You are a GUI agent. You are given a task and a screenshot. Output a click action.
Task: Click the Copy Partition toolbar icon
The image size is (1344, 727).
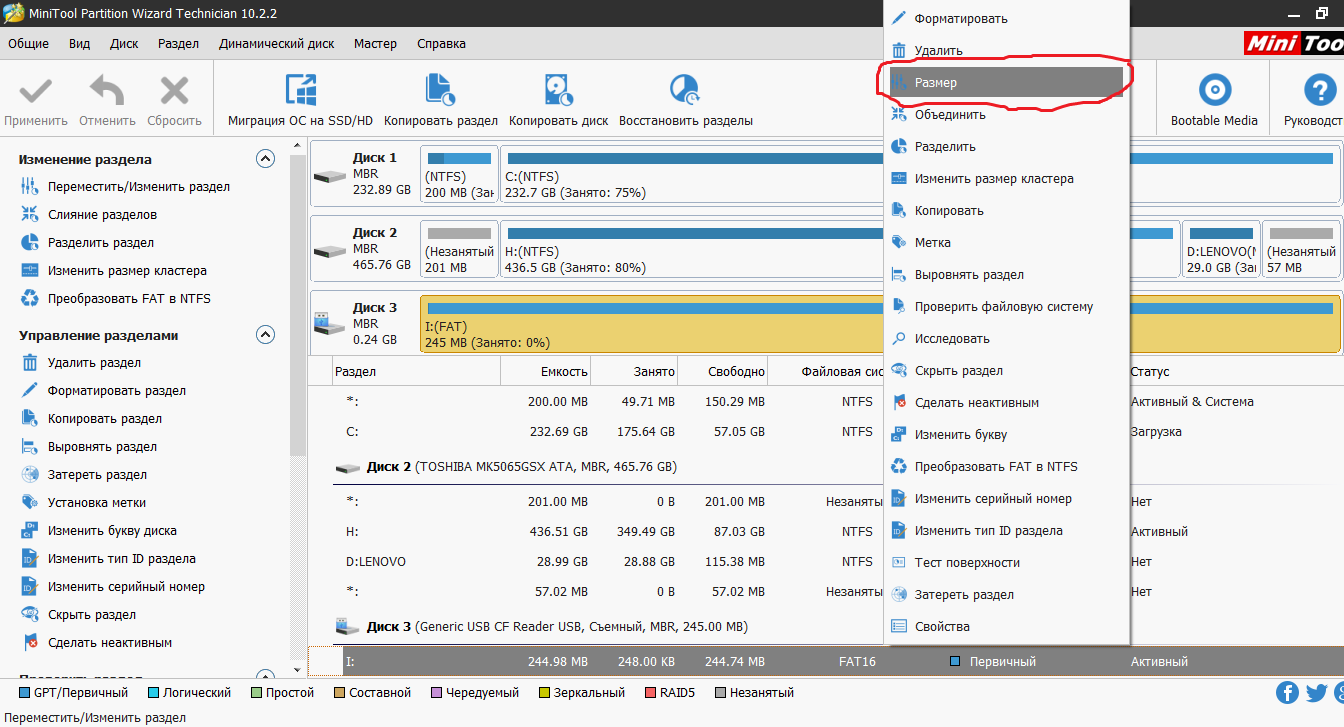[440, 90]
